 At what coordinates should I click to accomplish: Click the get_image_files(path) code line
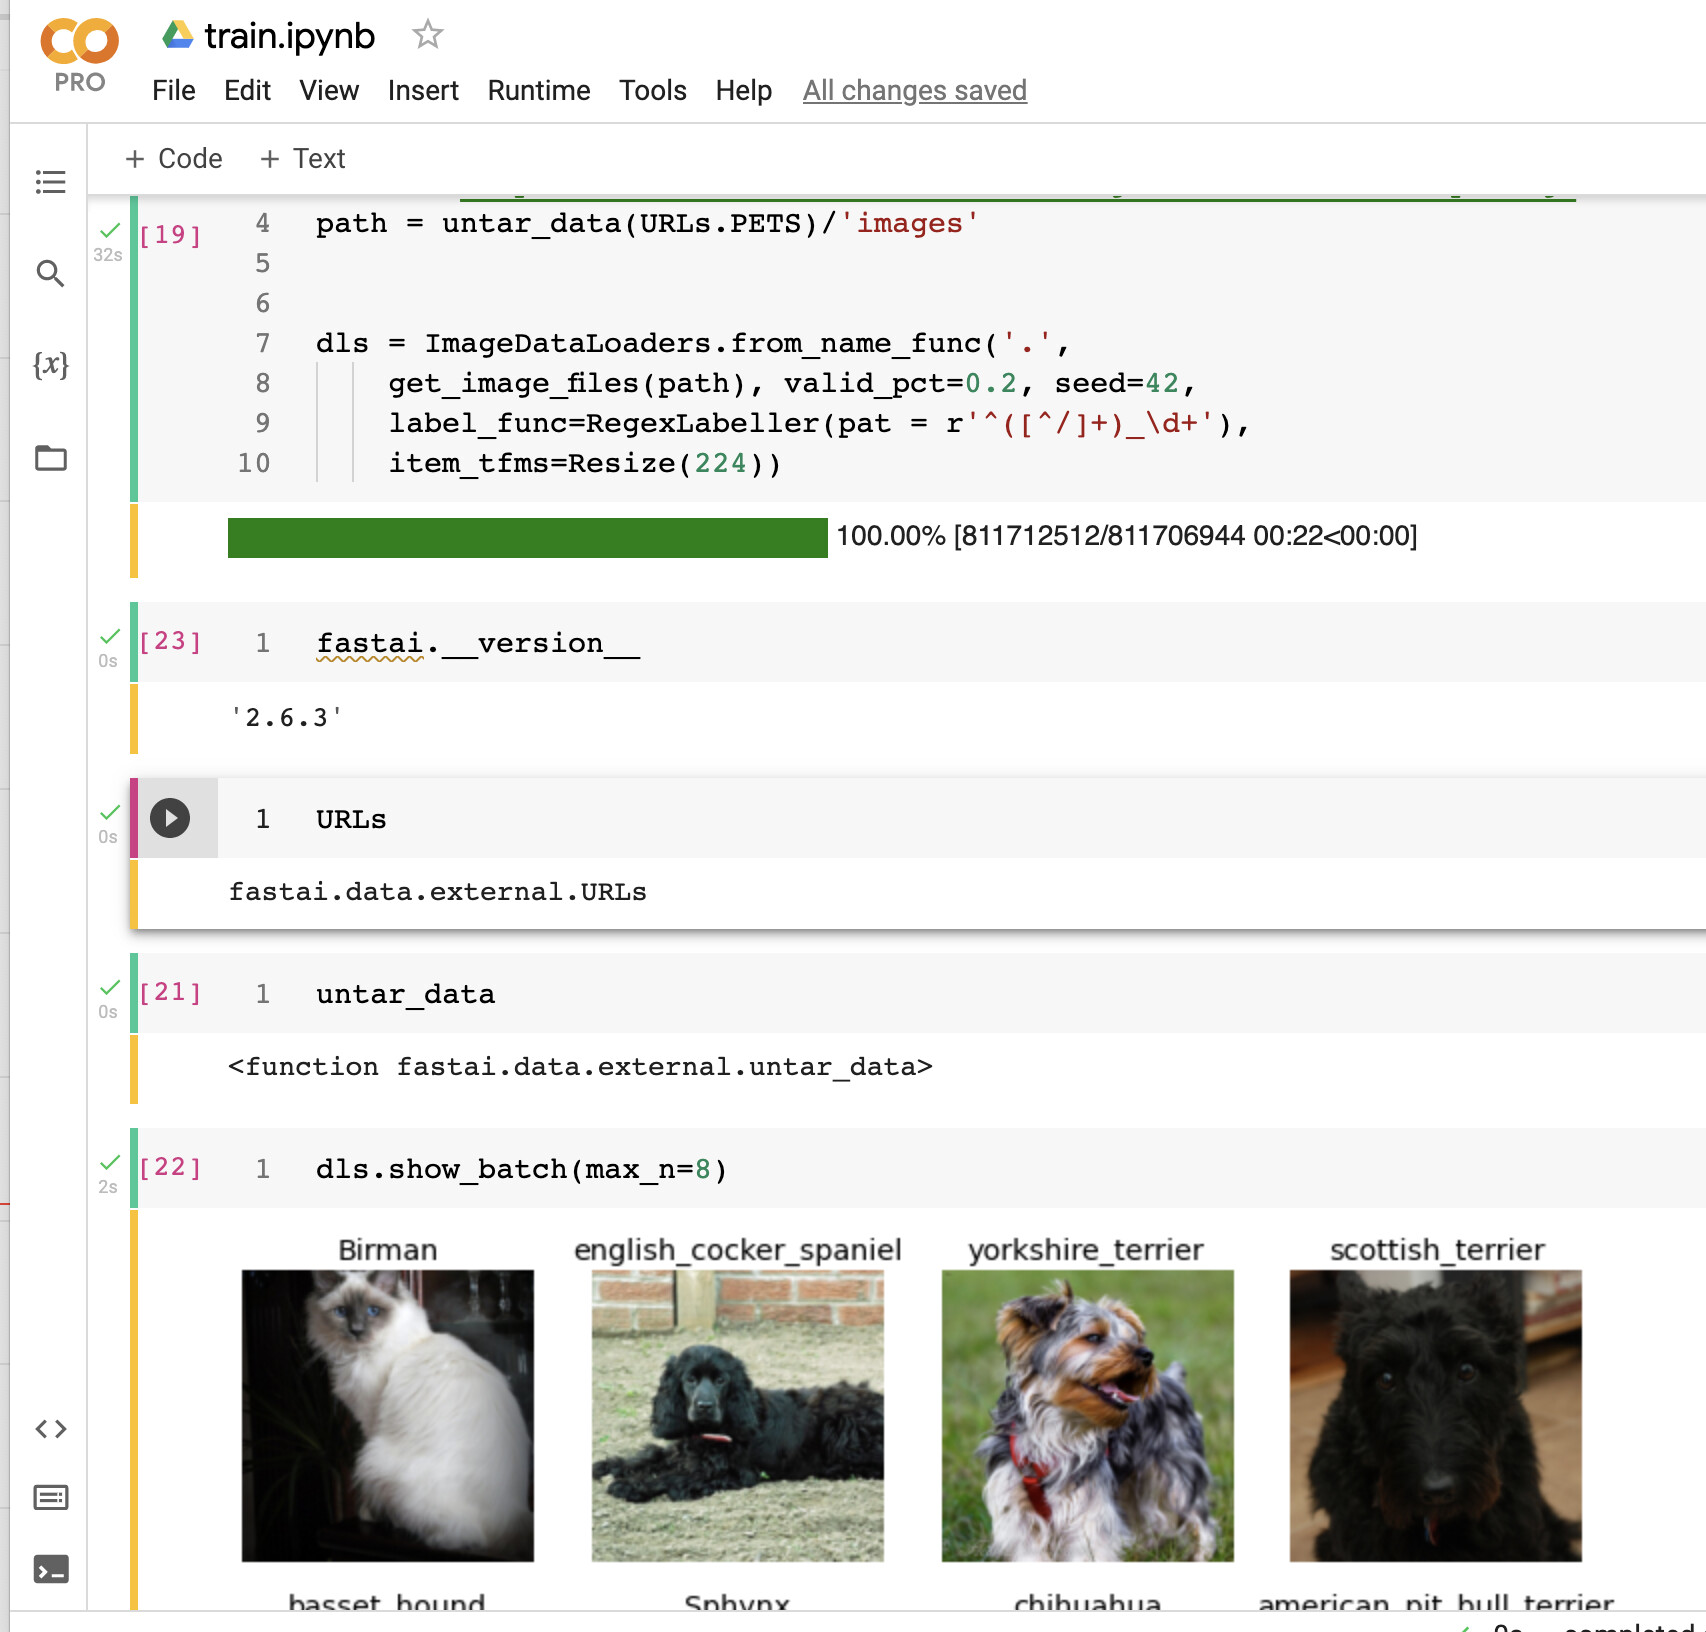(x=792, y=383)
